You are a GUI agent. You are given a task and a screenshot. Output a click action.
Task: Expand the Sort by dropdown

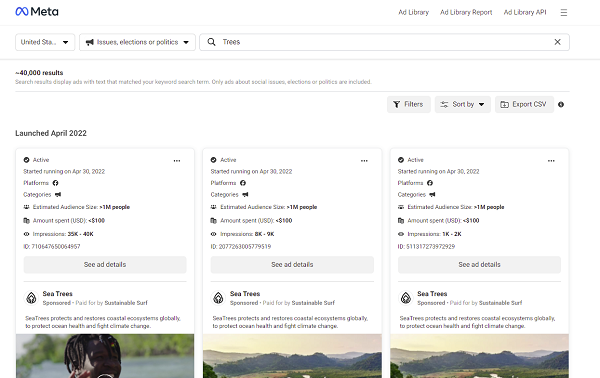tap(463, 104)
